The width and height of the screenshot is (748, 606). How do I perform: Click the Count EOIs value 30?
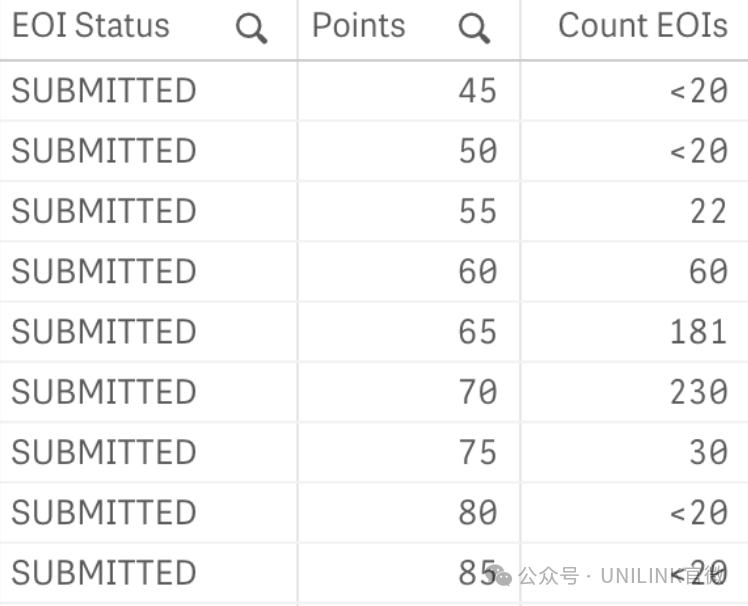[x=708, y=452]
